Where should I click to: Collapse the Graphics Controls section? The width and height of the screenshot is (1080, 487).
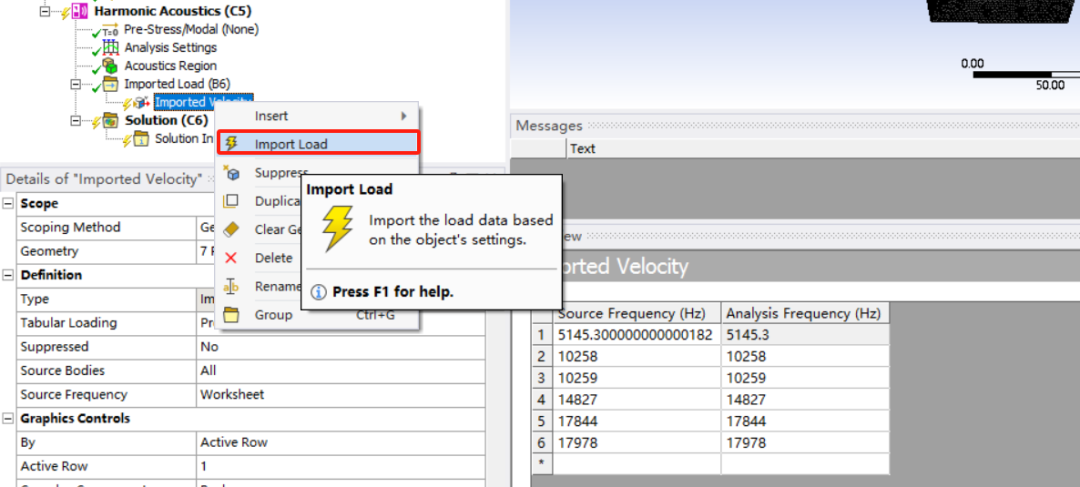(8, 419)
